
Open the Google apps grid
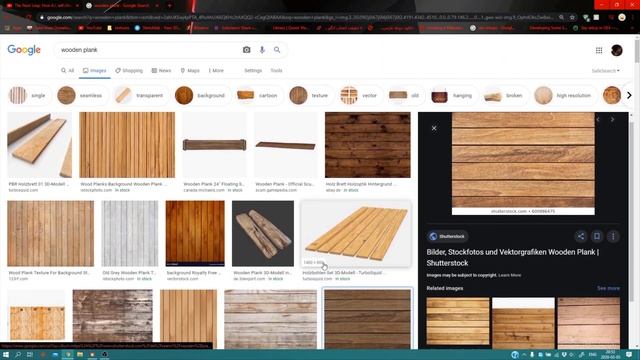click(x=599, y=50)
